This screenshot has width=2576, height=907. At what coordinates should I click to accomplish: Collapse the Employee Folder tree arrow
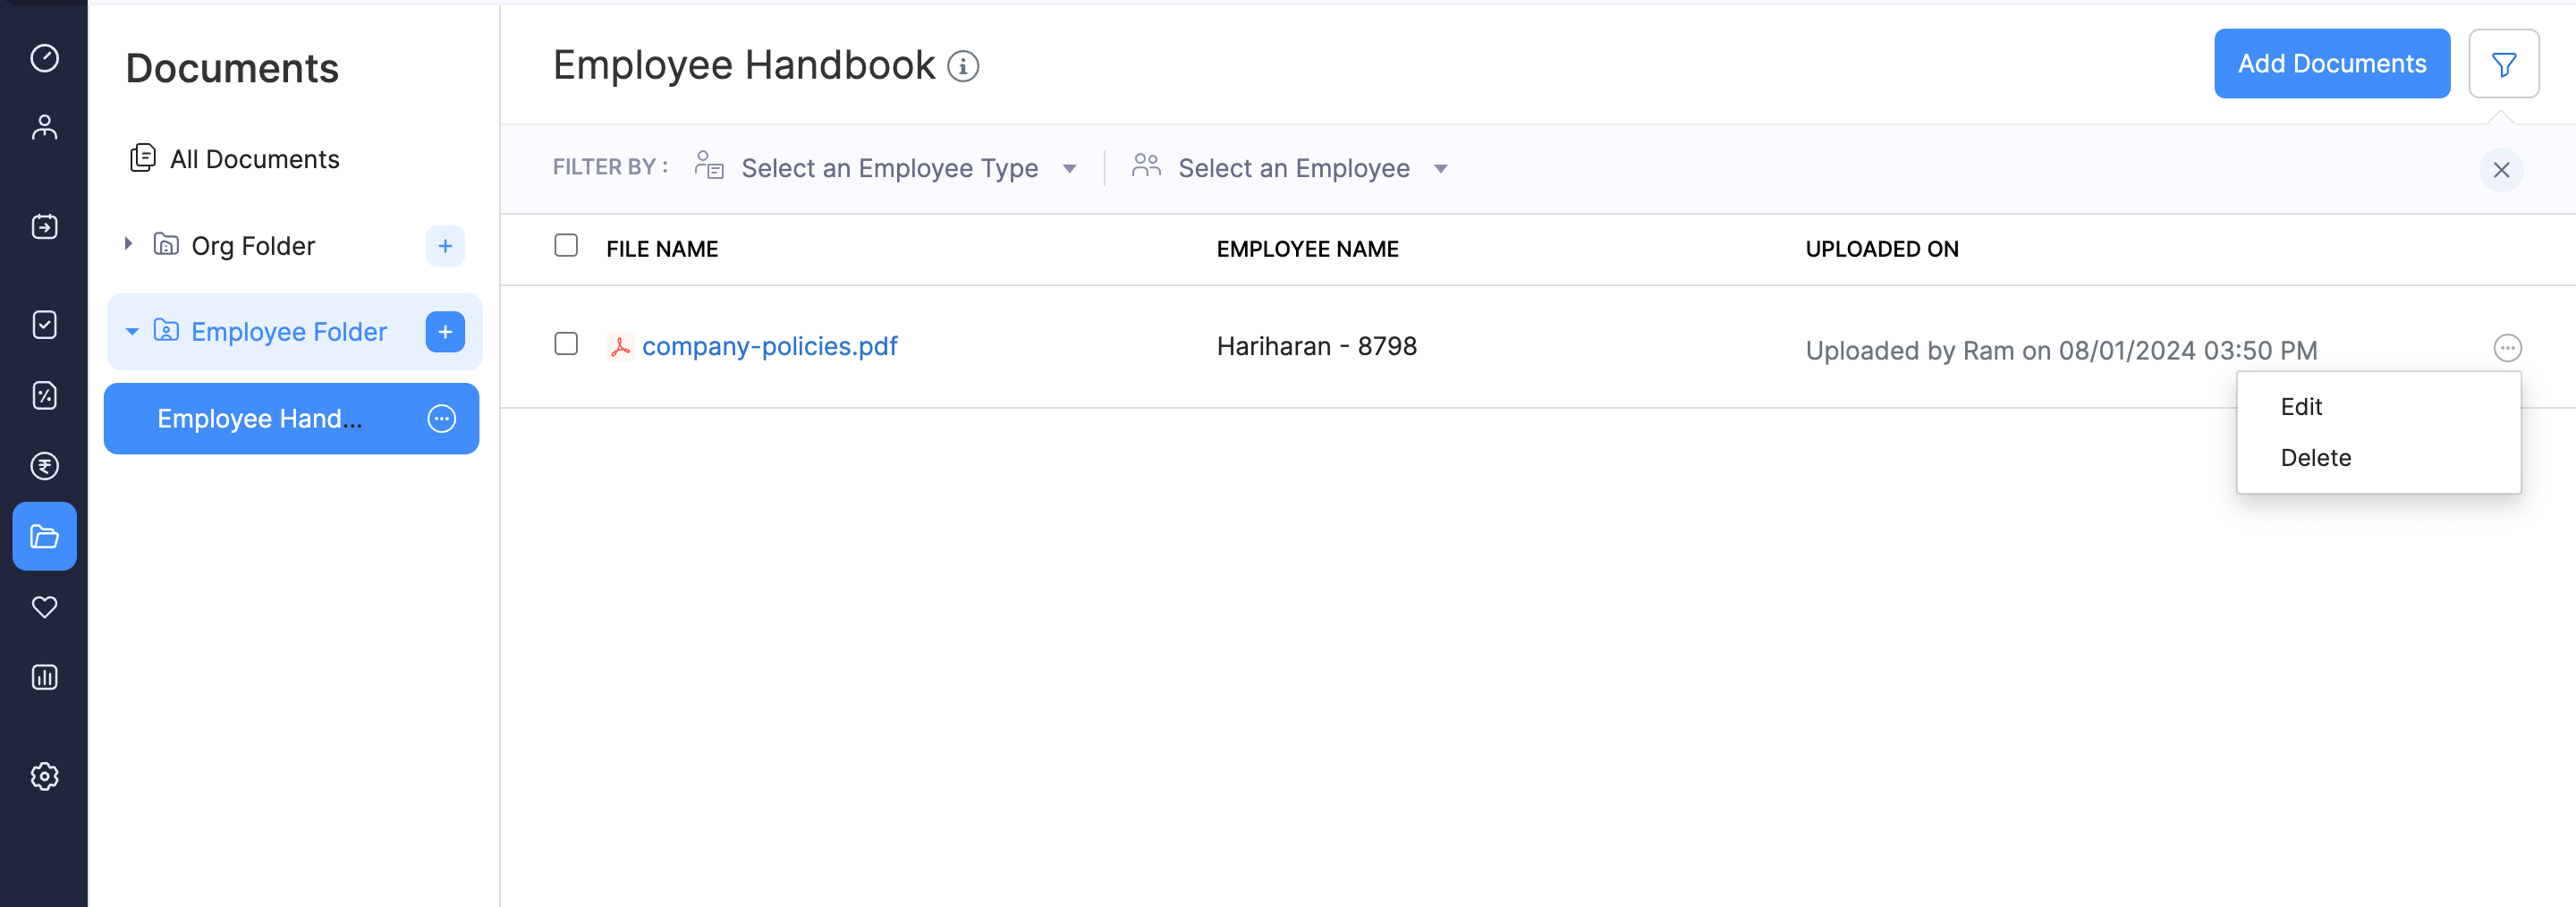[132, 331]
